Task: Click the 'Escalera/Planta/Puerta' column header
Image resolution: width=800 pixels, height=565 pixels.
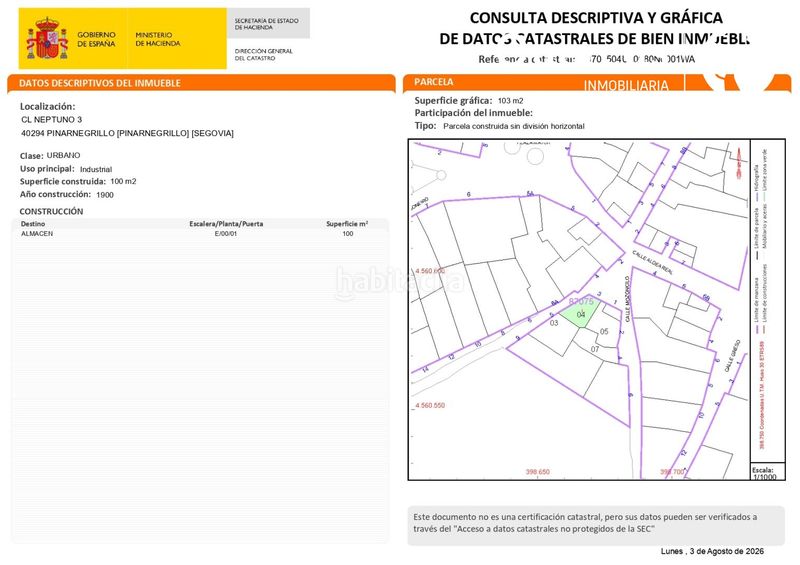Action: 226,224
